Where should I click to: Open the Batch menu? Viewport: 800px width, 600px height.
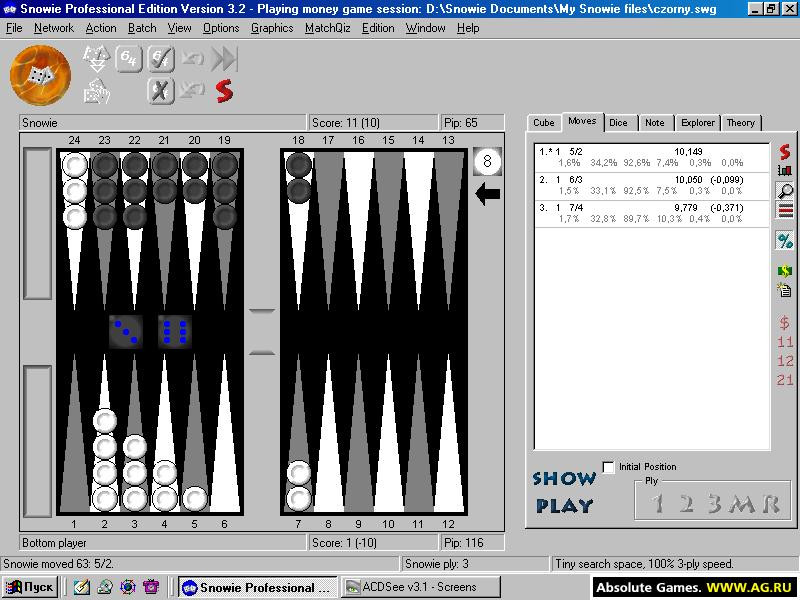click(x=142, y=28)
